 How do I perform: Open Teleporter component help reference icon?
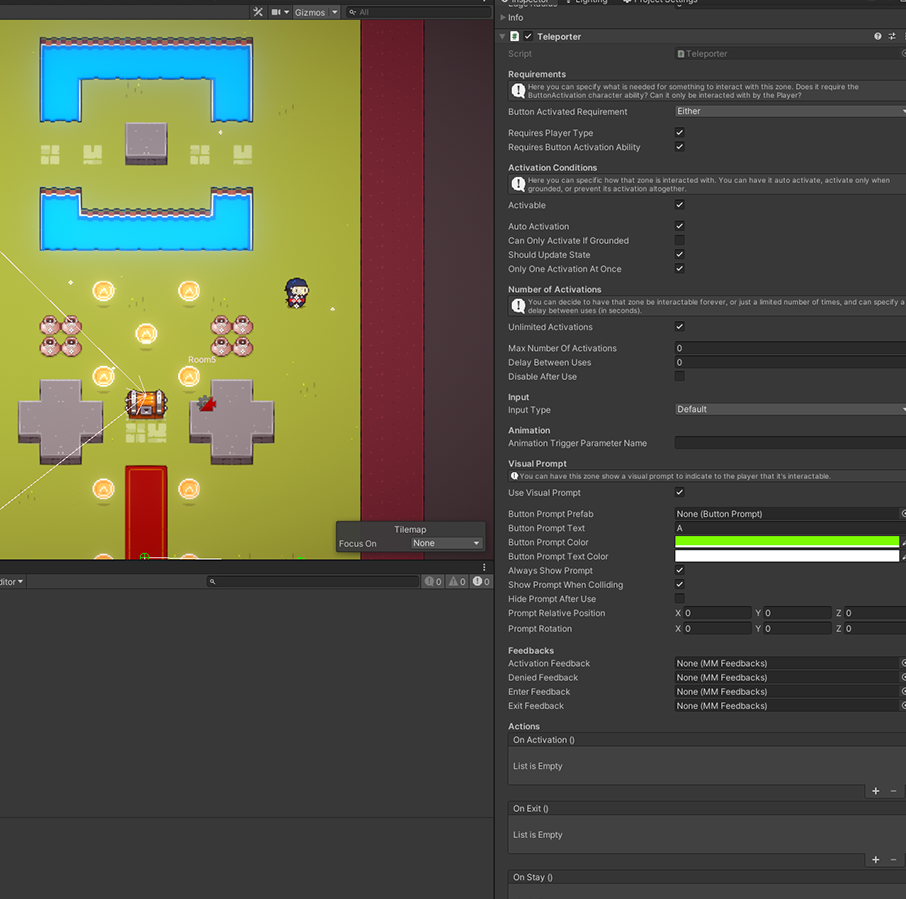878,36
